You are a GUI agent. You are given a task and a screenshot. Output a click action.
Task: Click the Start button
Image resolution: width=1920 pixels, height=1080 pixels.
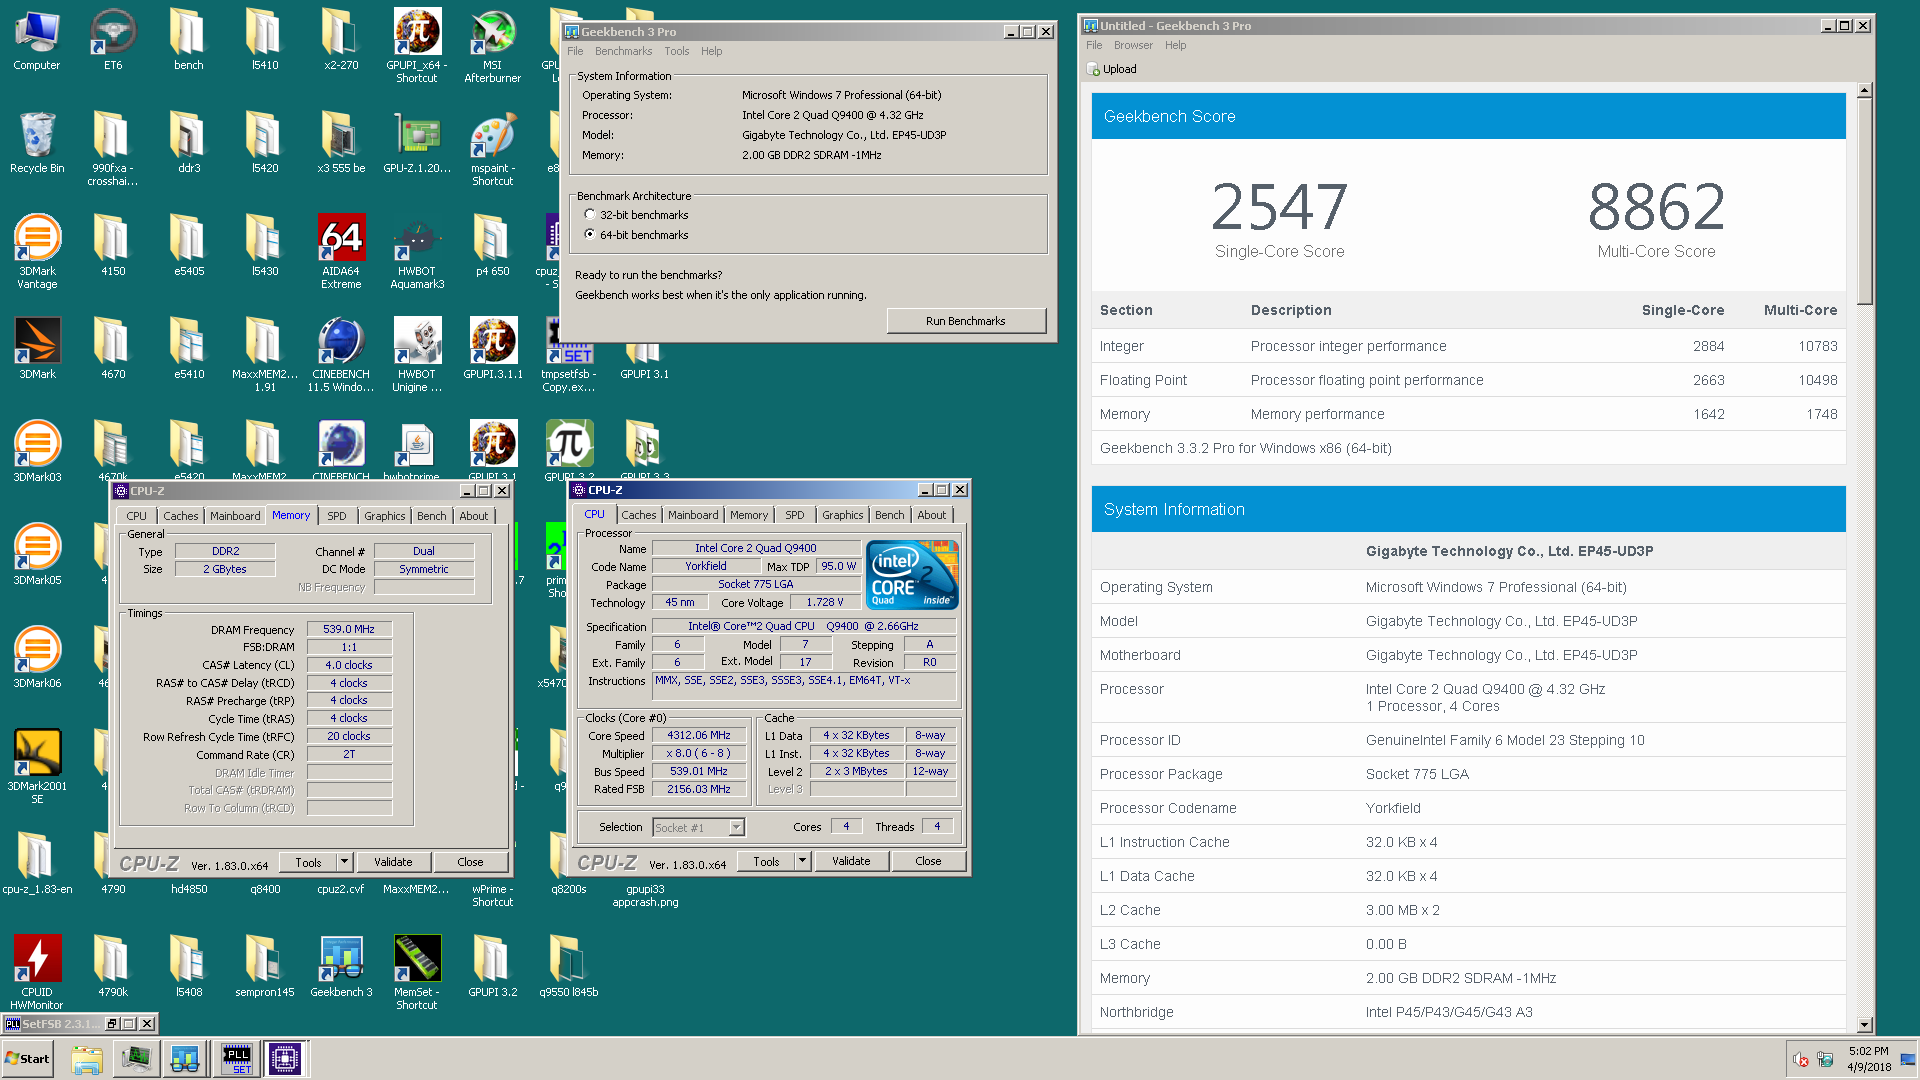pyautogui.click(x=27, y=1058)
